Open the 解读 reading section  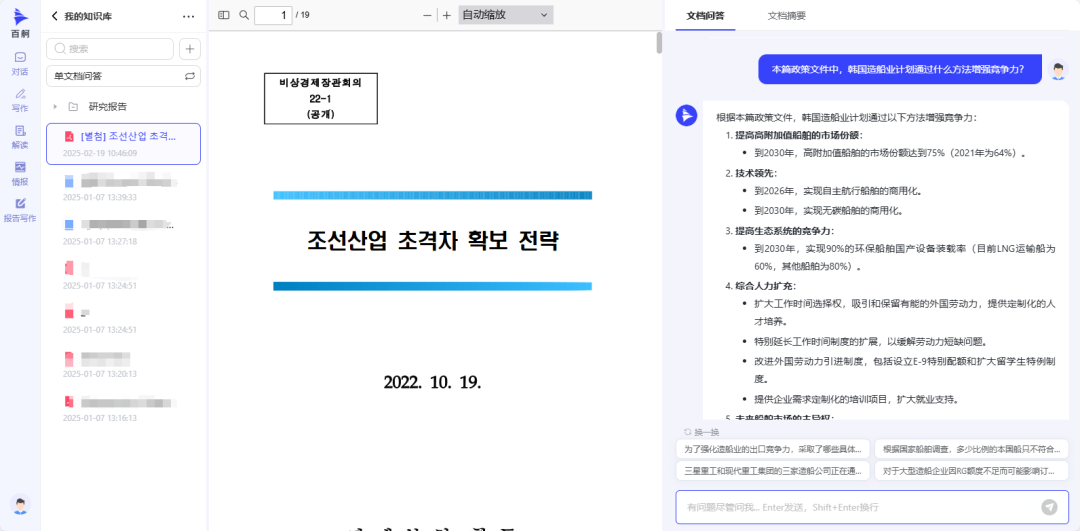click(x=20, y=137)
